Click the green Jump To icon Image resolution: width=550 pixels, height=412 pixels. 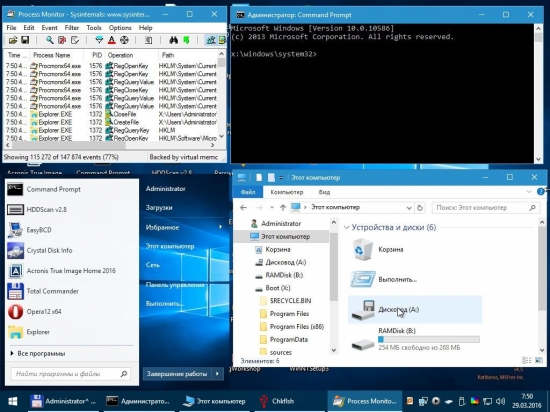[186, 40]
